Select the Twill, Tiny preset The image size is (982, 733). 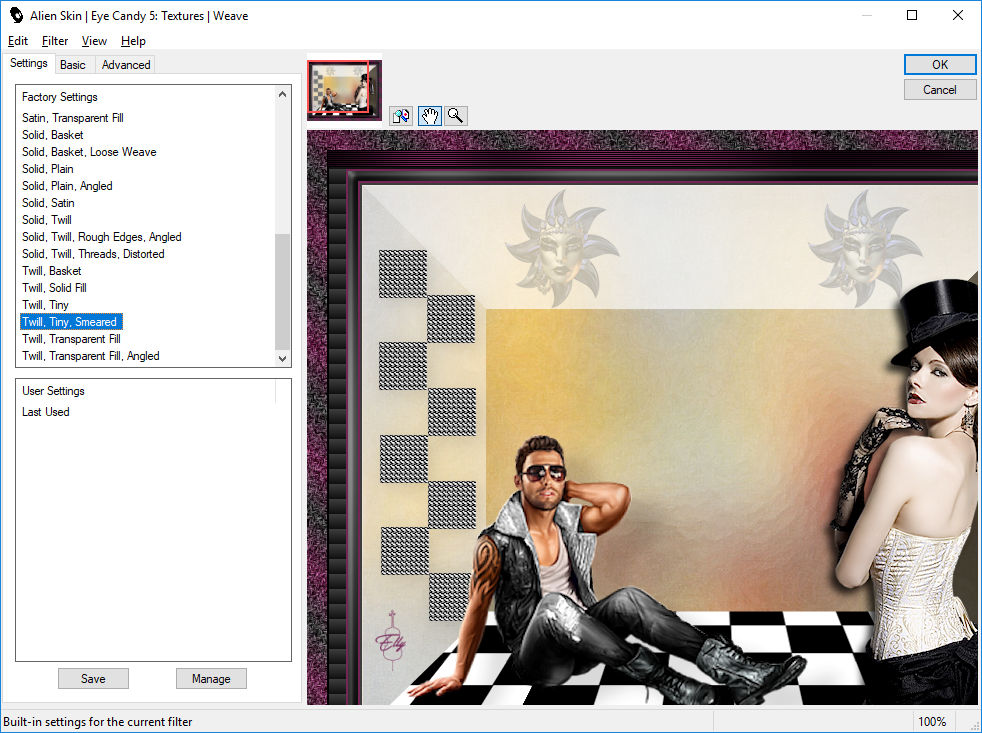click(45, 304)
